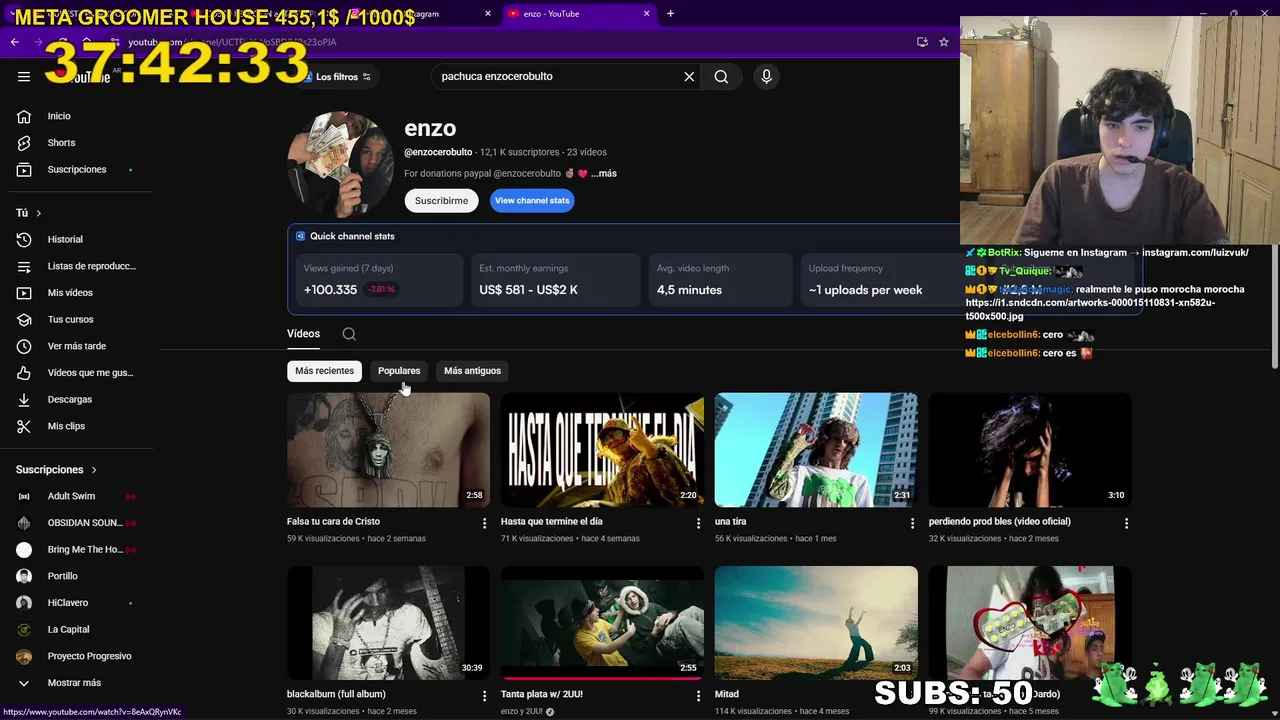The width and height of the screenshot is (1280, 720).
Task: Open options menu for perdiendo prod bles
Action: point(1126,523)
